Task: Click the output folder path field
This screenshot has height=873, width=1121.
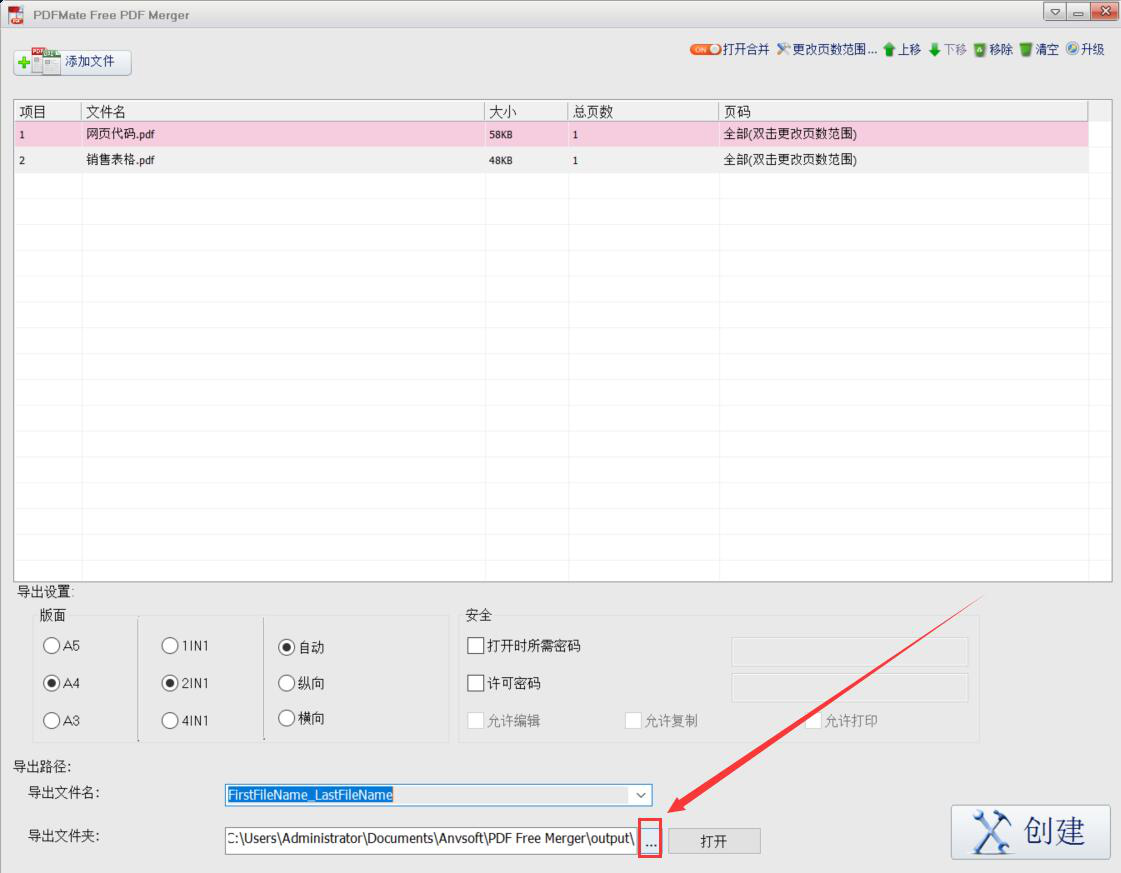Action: coord(430,839)
